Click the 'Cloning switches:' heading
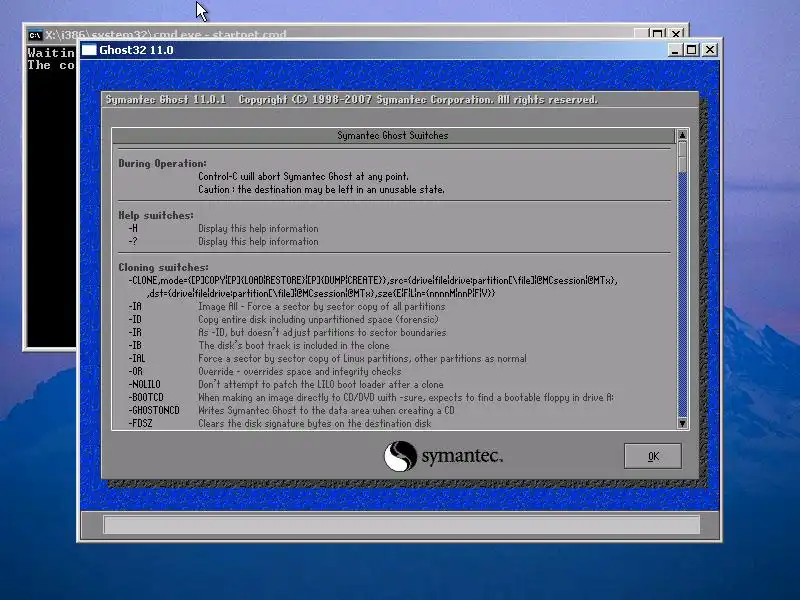The width and height of the screenshot is (800, 600). tap(163, 267)
